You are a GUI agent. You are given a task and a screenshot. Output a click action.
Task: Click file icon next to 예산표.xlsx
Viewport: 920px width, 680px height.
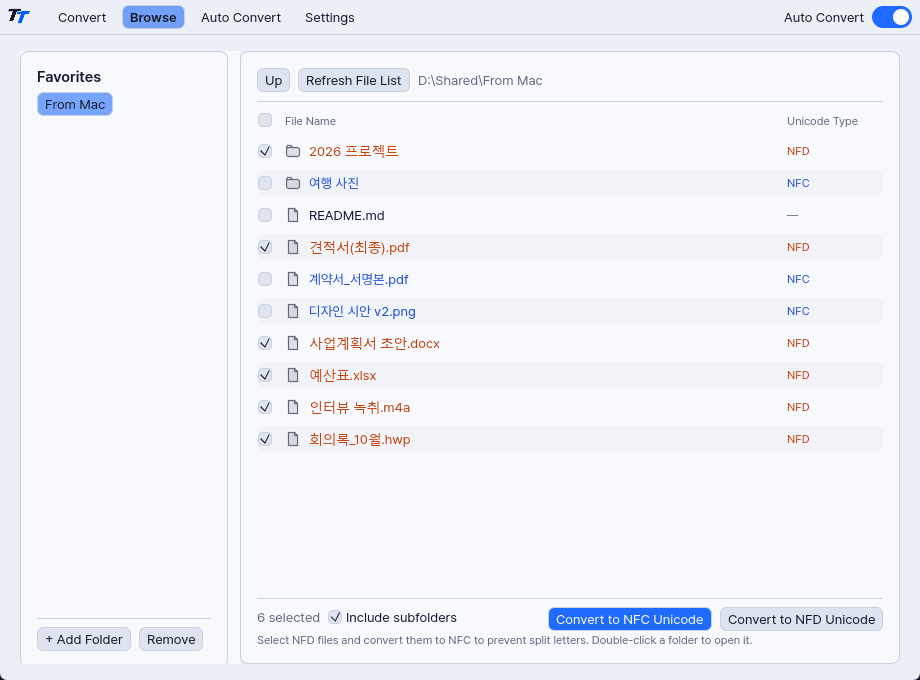point(293,375)
